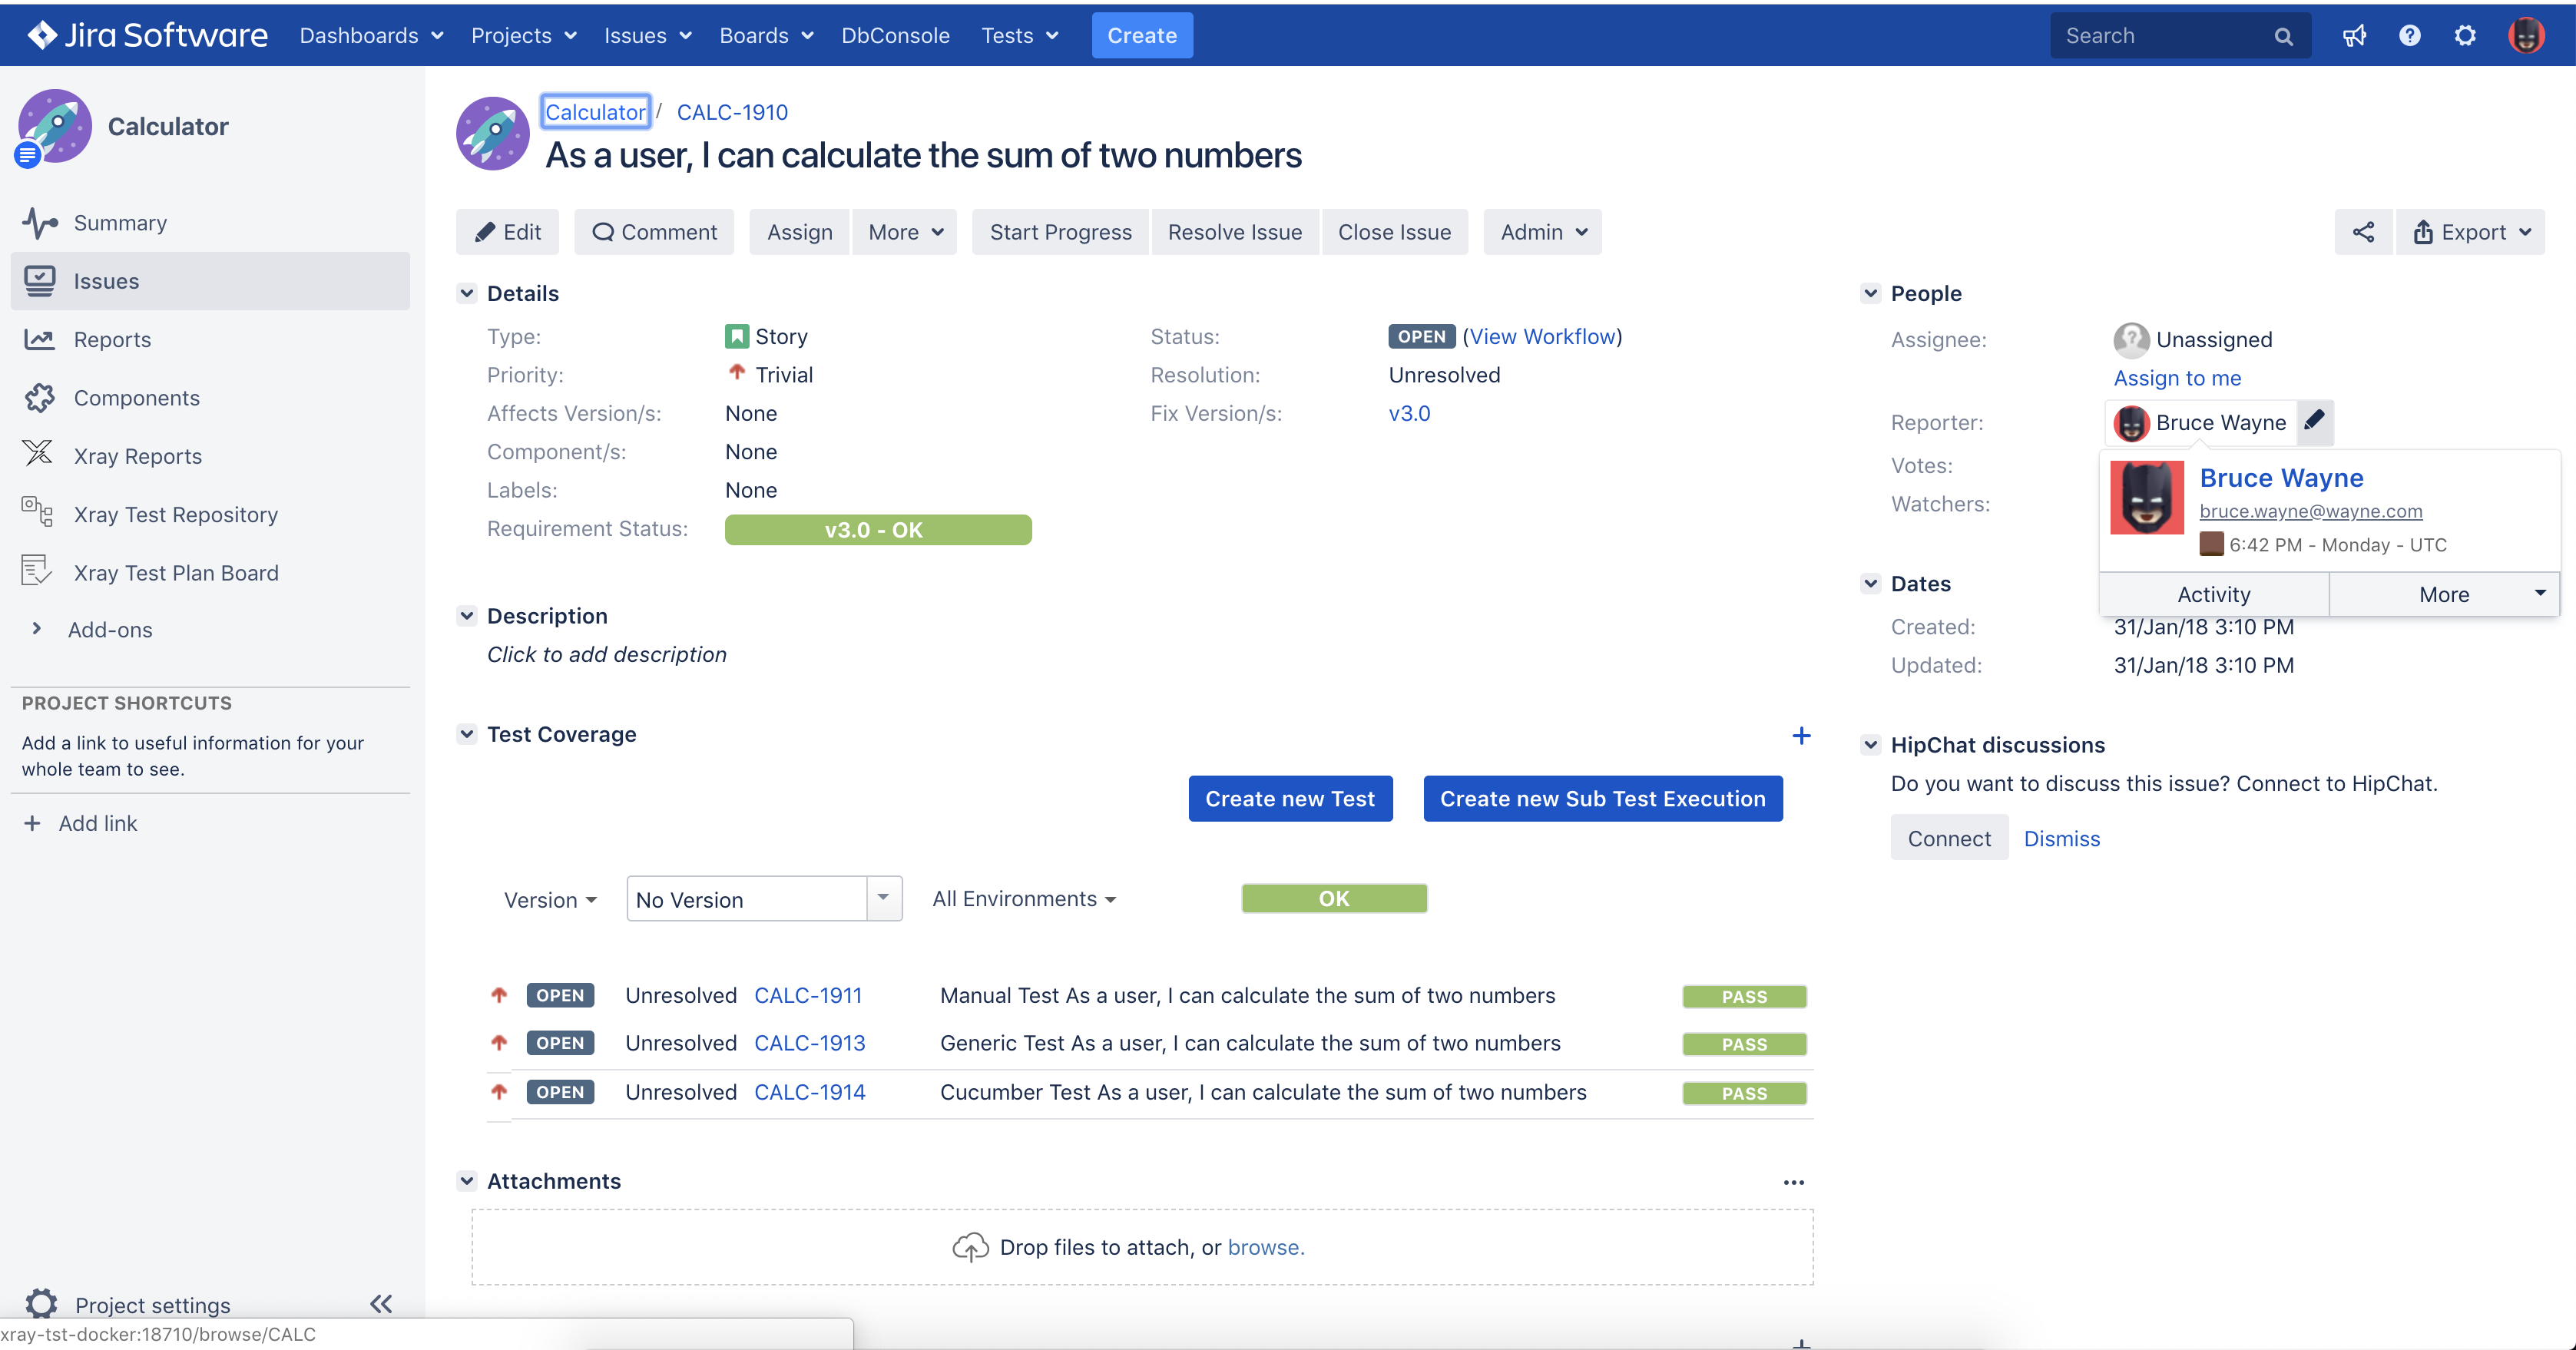
Task: Open the settings gear in top bar
Action: pyautogui.click(x=2465, y=36)
